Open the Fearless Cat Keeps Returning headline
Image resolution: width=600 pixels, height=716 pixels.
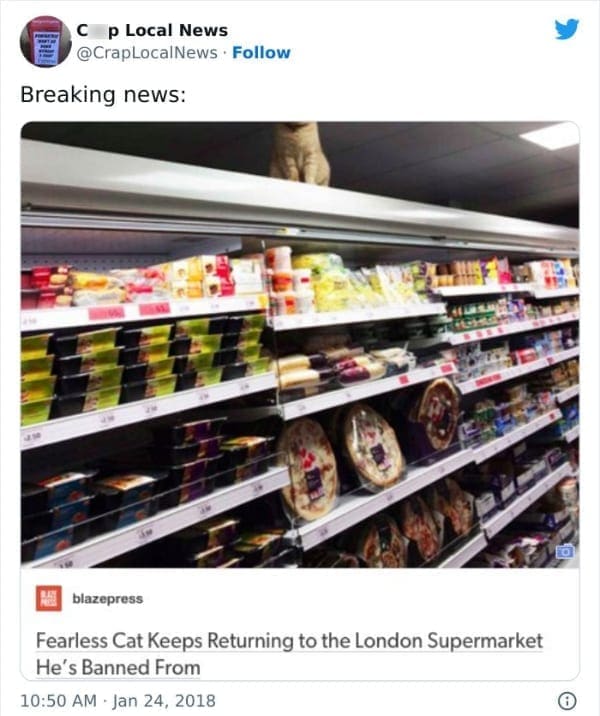click(289, 640)
